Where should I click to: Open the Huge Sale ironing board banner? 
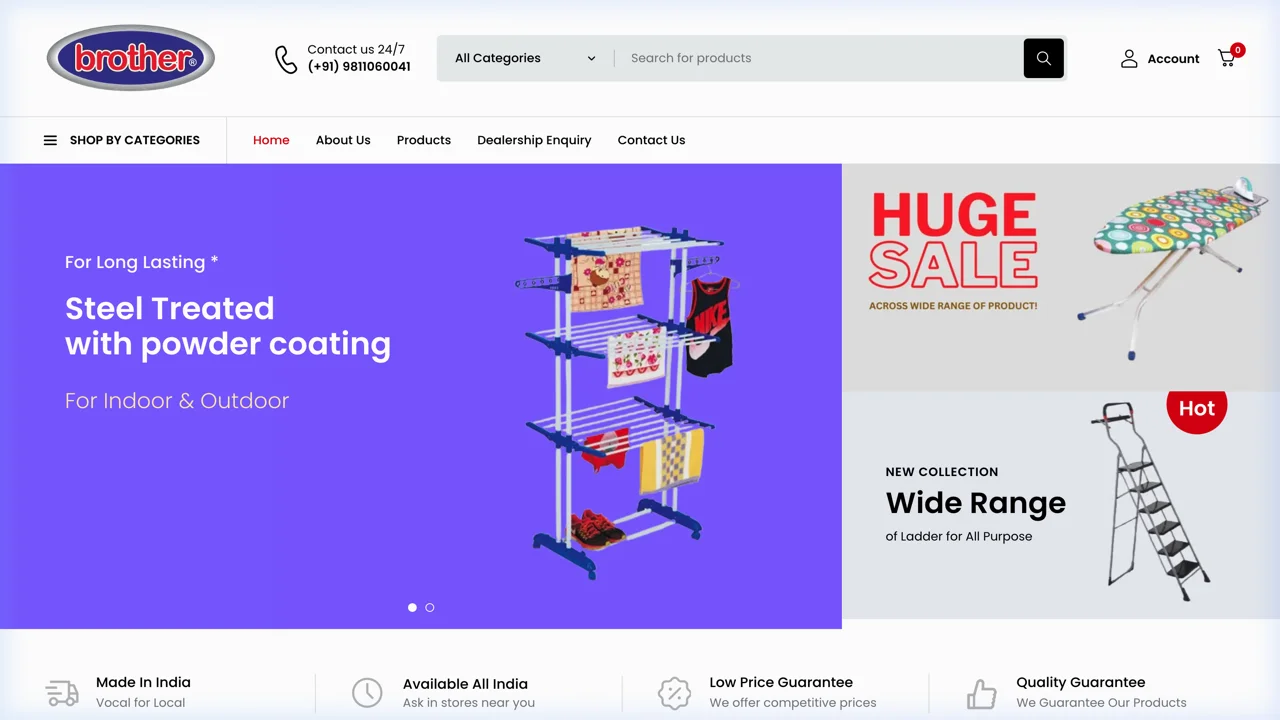click(x=1060, y=277)
